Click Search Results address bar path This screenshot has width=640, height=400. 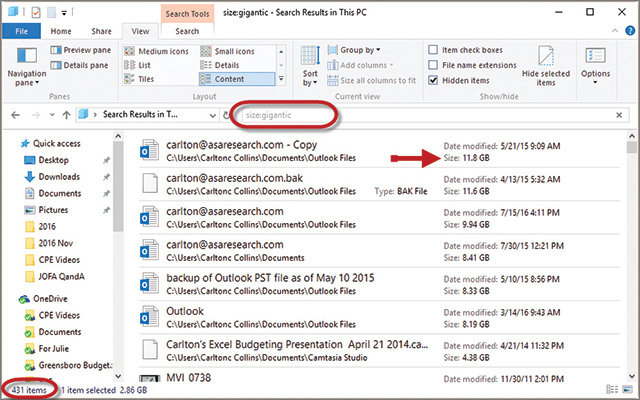[x=140, y=115]
